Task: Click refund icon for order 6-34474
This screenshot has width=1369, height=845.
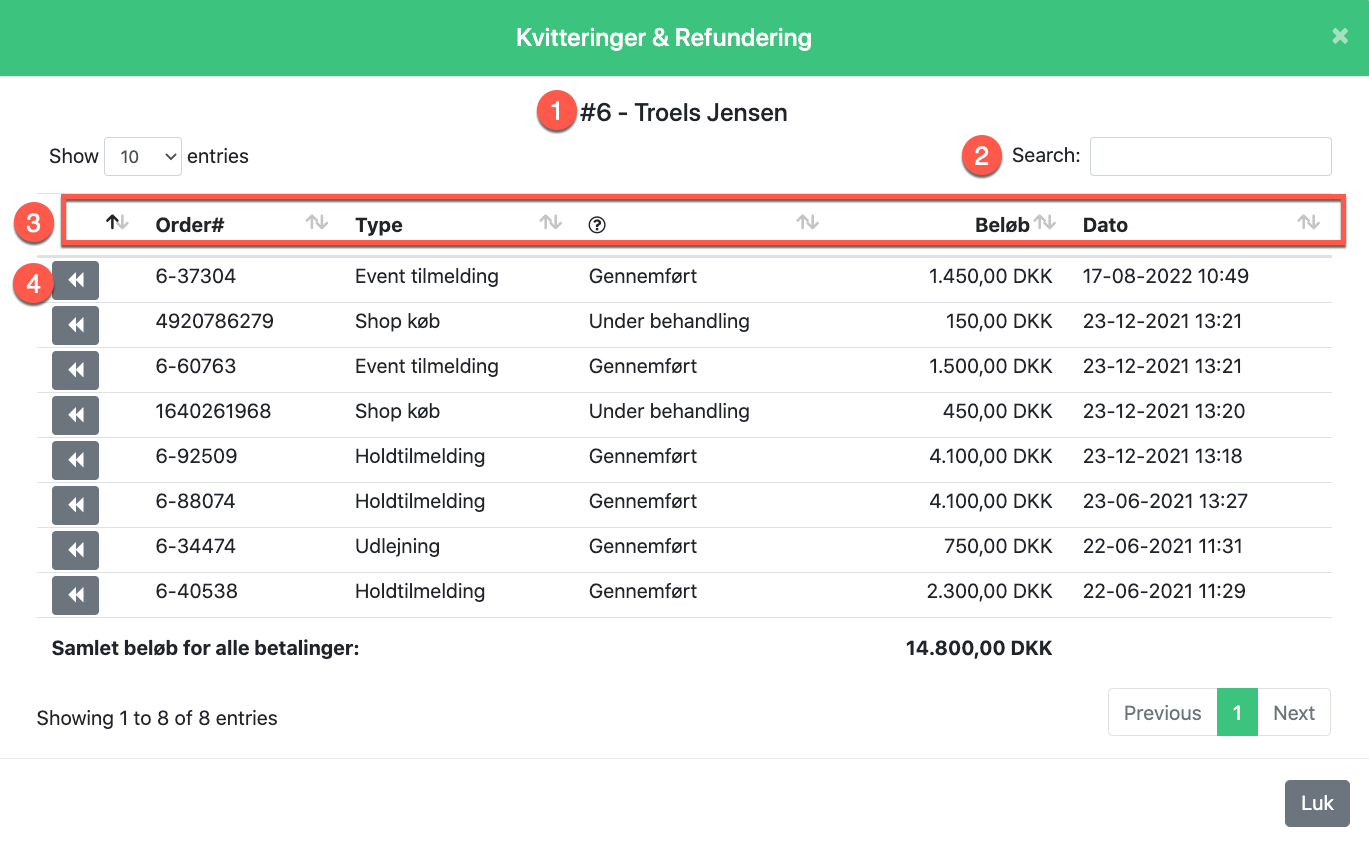Action: pyautogui.click(x=75, y=551)
